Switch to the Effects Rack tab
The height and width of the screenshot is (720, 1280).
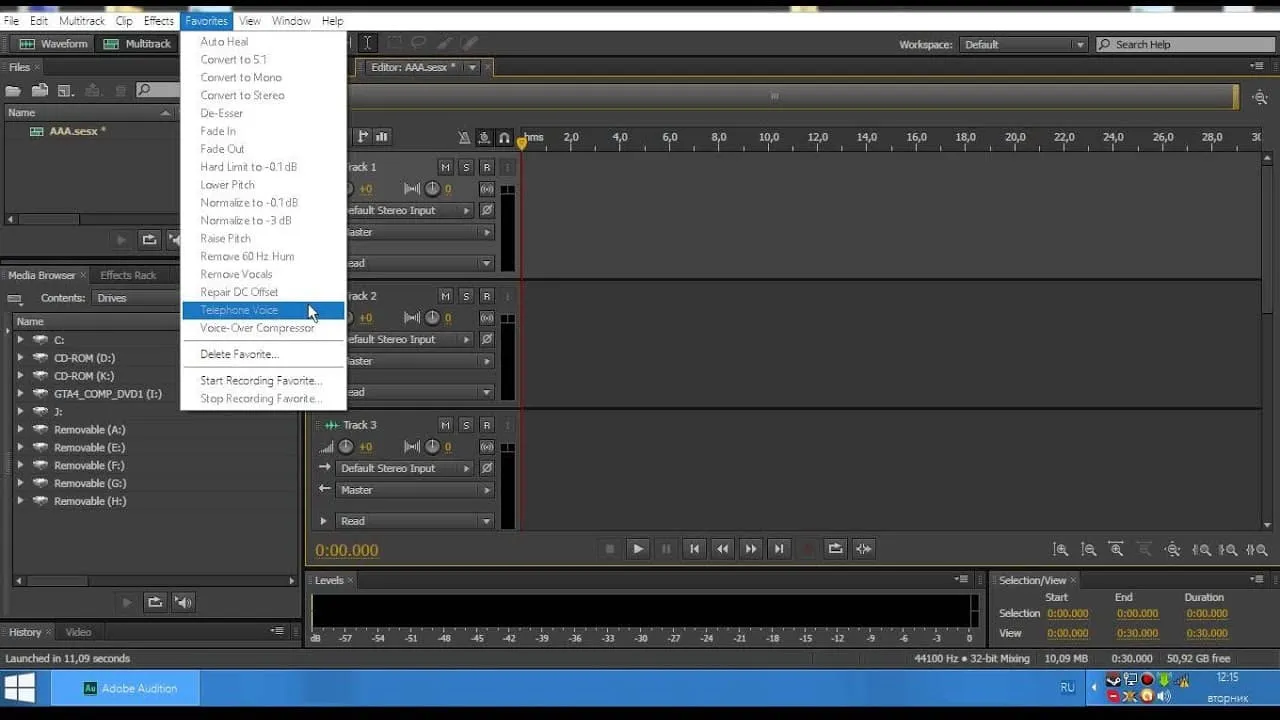(128, 275)
